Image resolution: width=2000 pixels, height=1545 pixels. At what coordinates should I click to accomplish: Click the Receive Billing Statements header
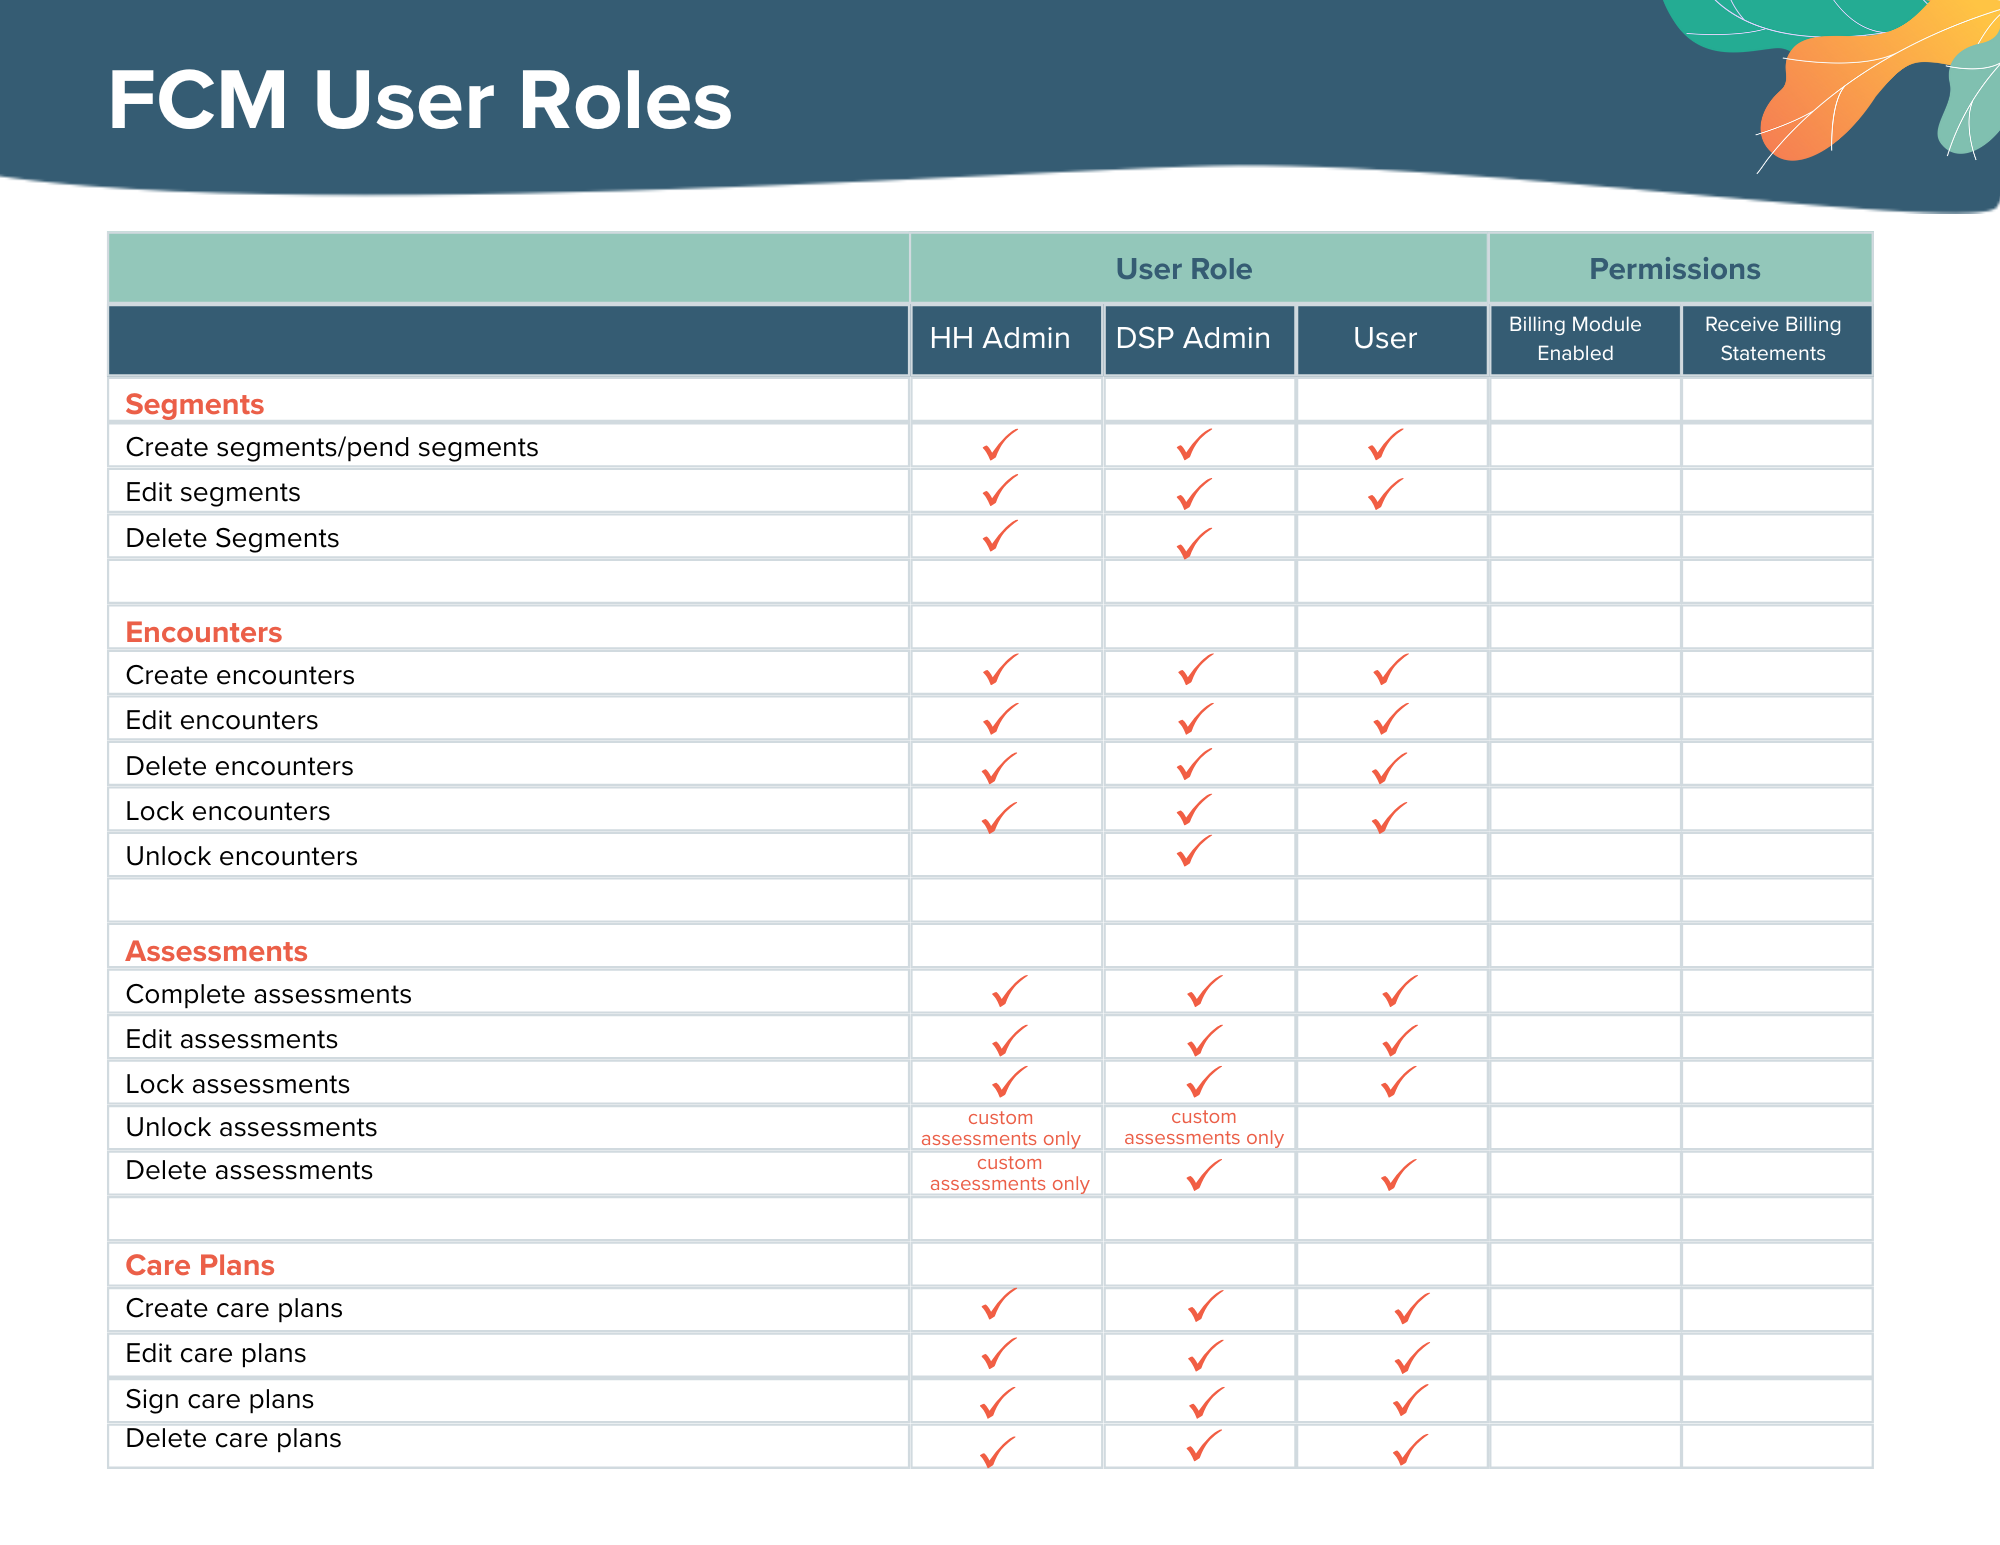(x=1772, y=338)
